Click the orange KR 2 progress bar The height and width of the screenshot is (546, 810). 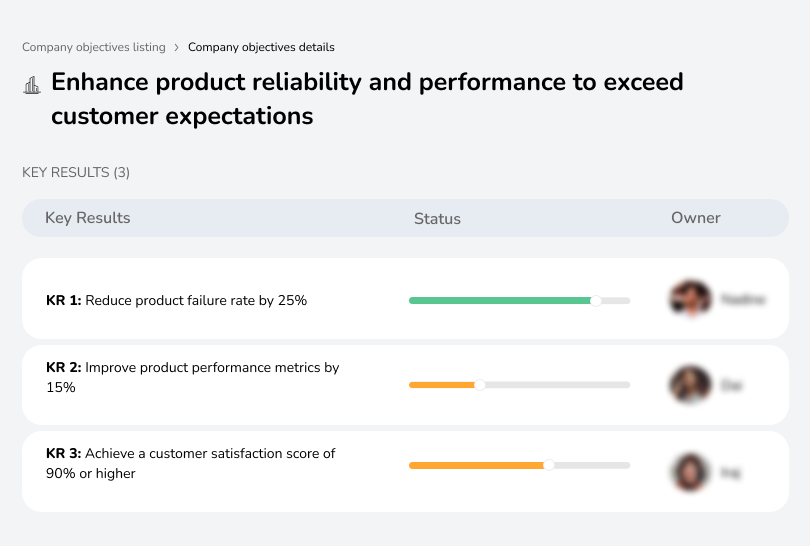442,385
